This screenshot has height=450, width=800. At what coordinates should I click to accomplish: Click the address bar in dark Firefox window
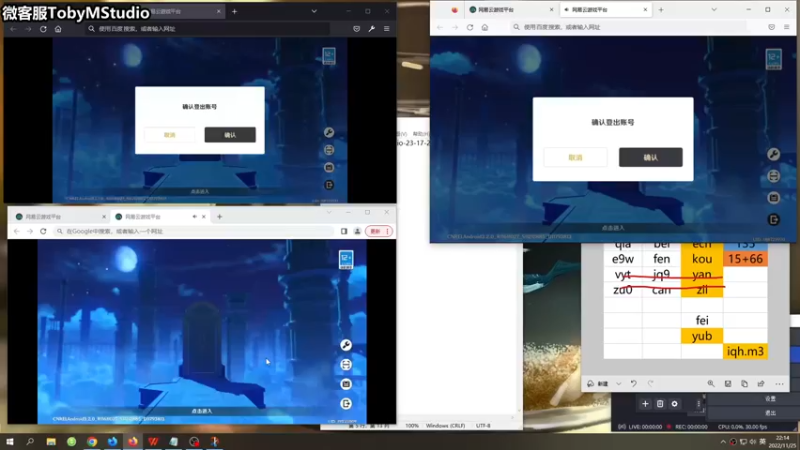point(208,29)
